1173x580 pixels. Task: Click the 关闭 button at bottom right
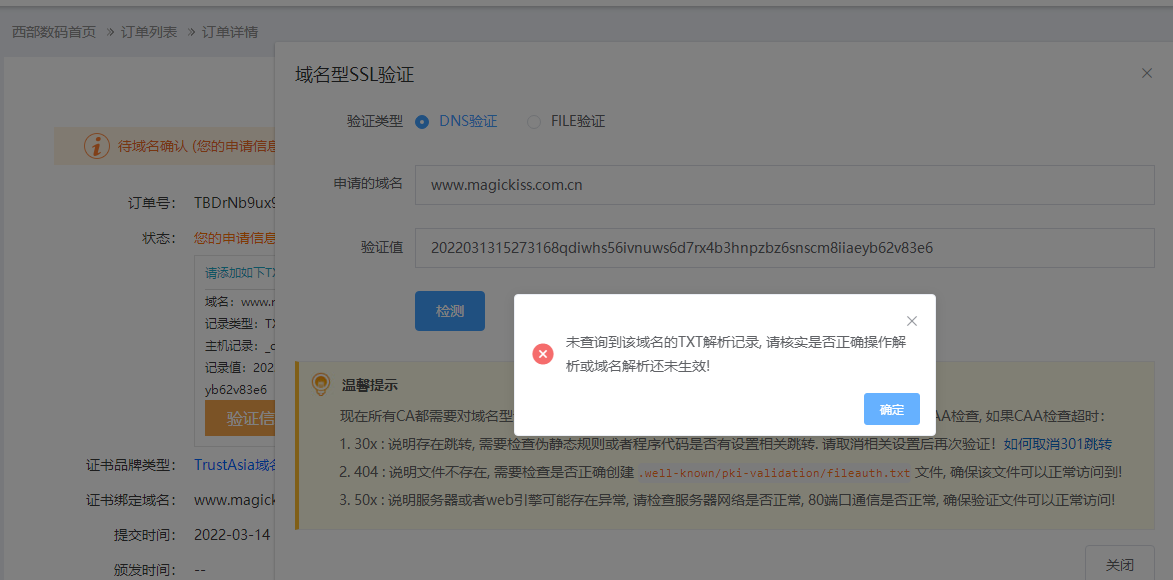coord(1119,565)
